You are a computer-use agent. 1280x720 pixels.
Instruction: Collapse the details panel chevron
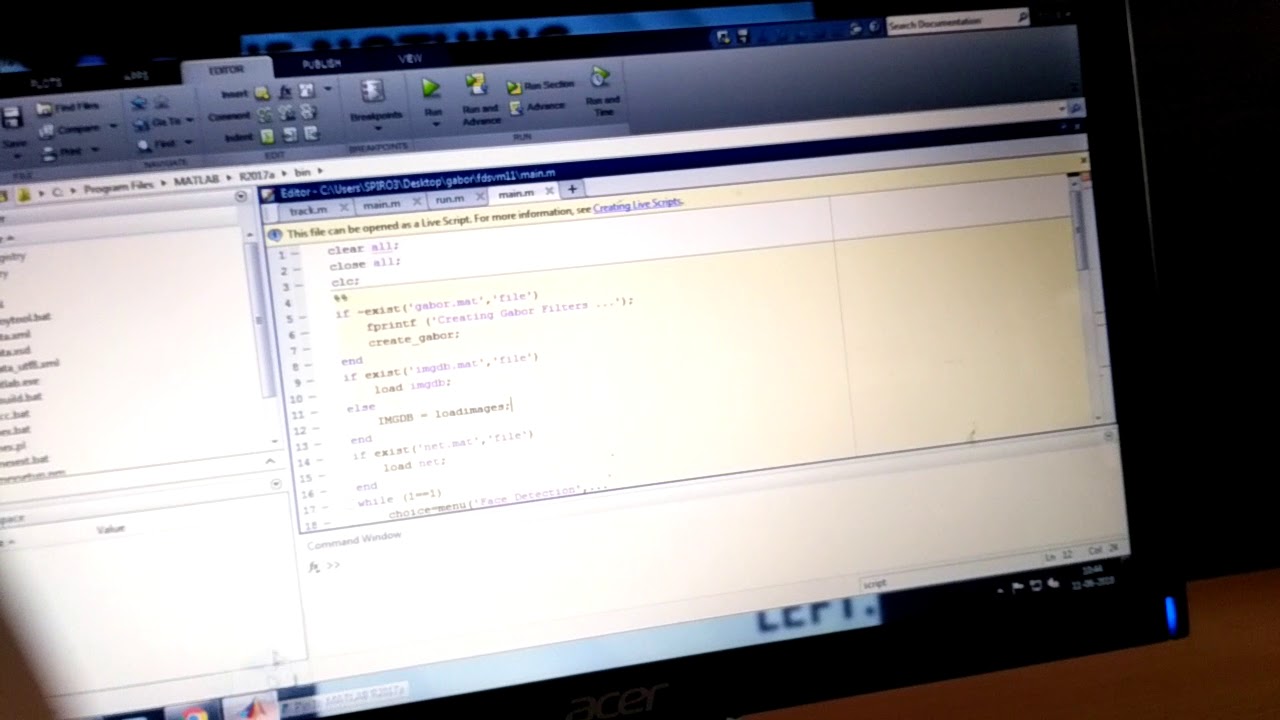[x=269, y=461]
